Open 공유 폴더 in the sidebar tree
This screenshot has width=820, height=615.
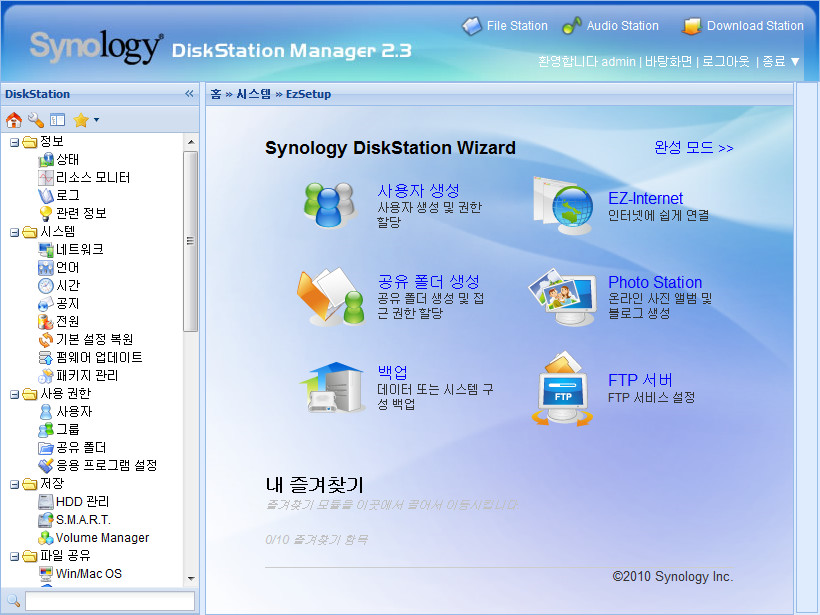[81, 448]
